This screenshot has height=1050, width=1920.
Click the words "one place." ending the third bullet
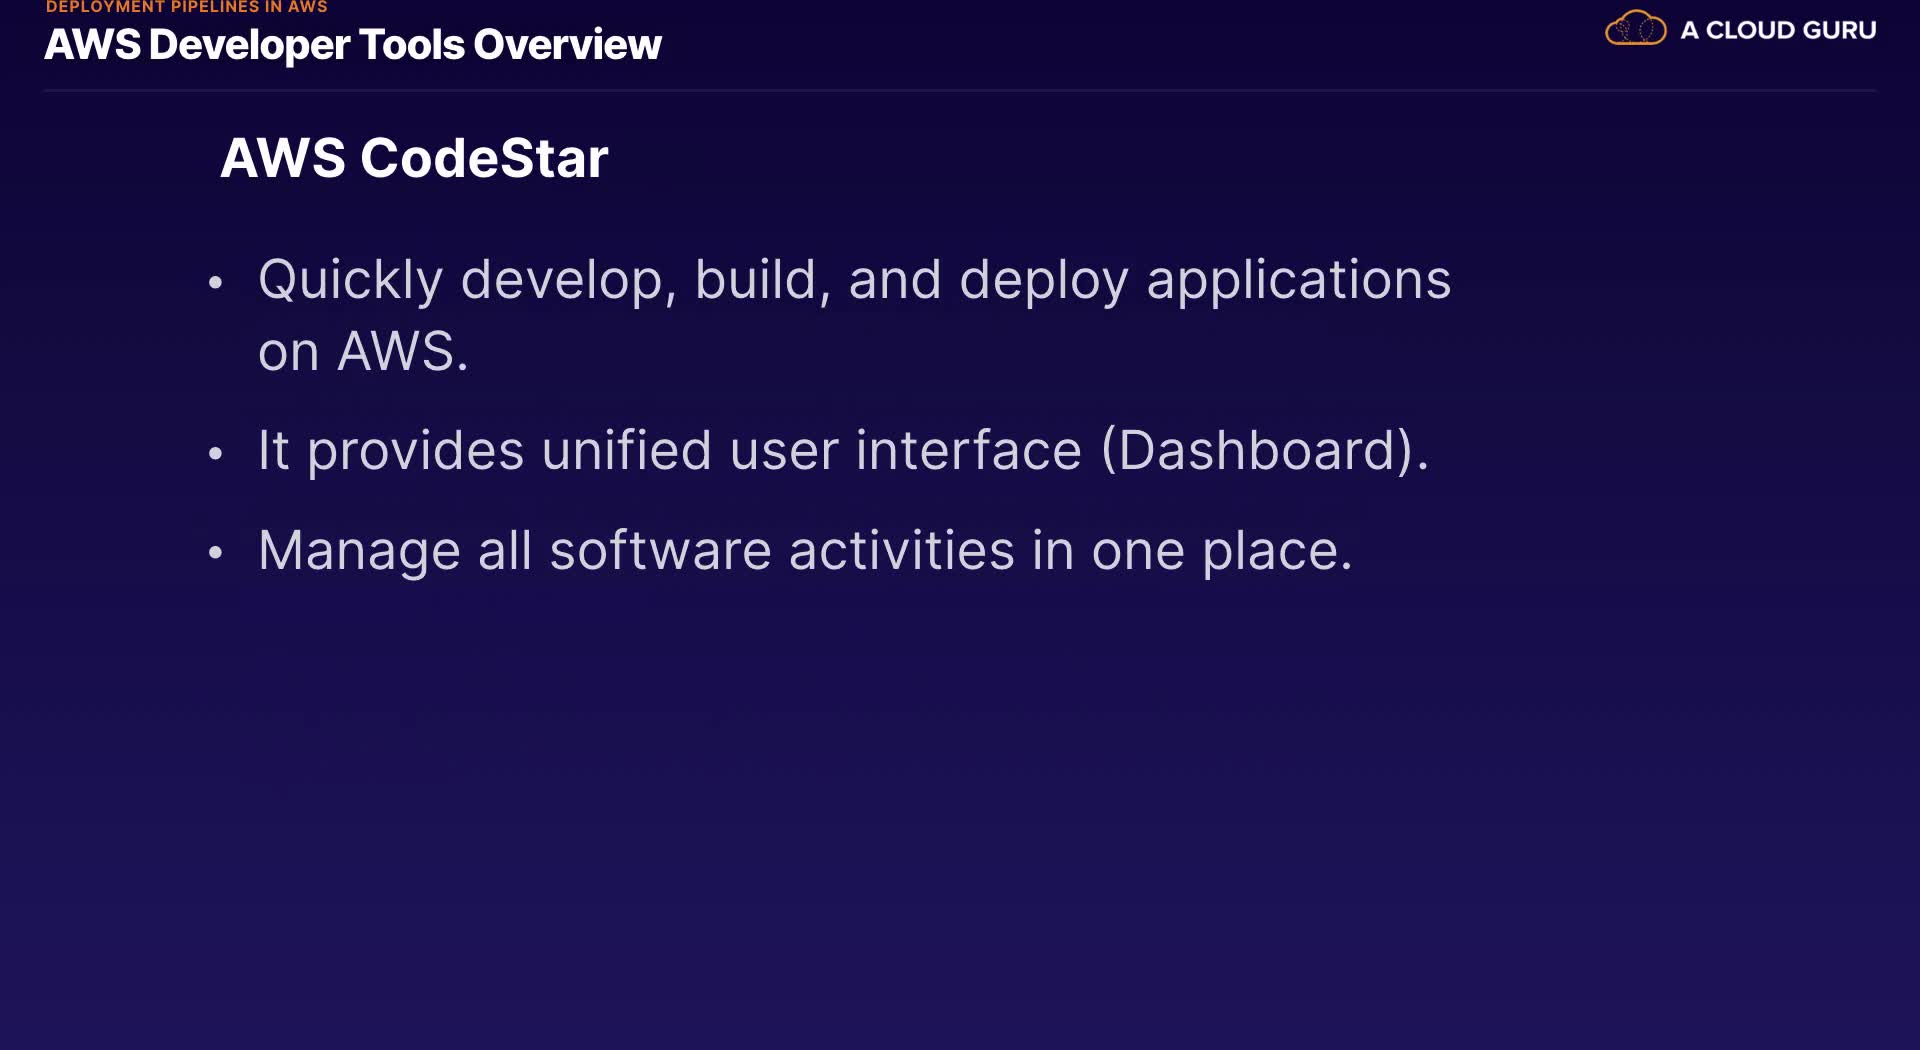tap(1221, 551)
